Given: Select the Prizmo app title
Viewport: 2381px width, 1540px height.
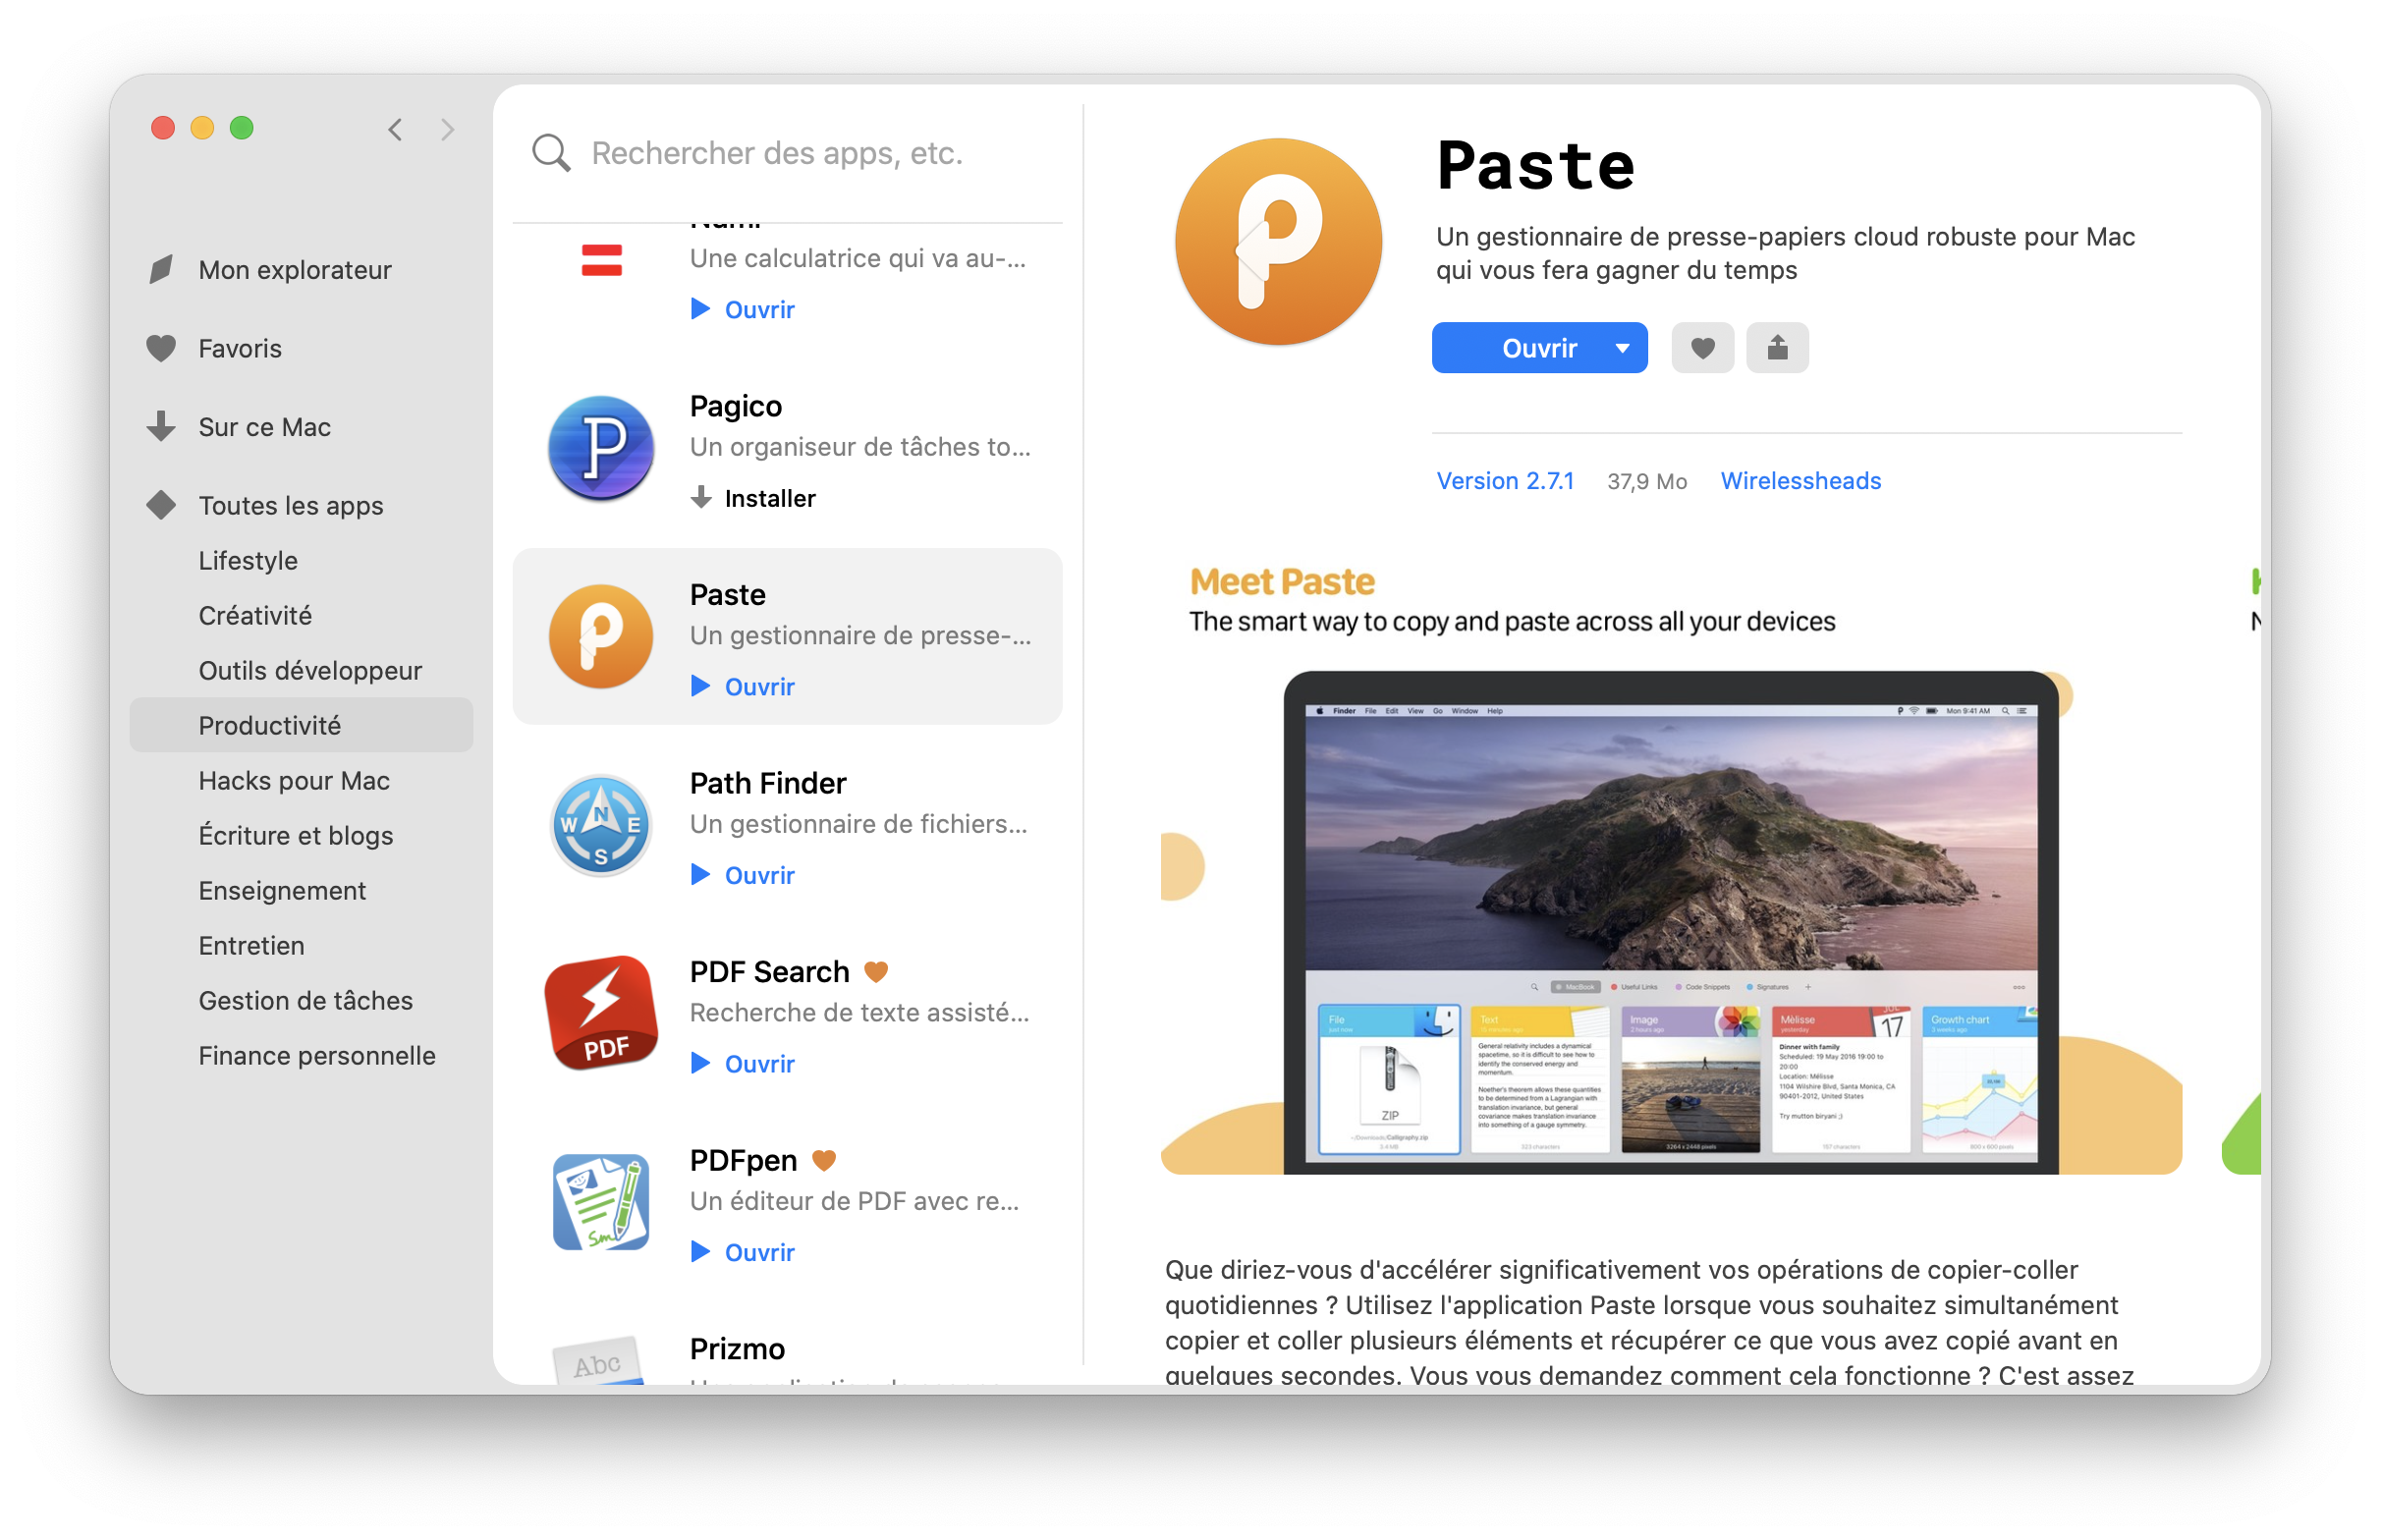Looking at the screenshot, I should point(737,1349).
